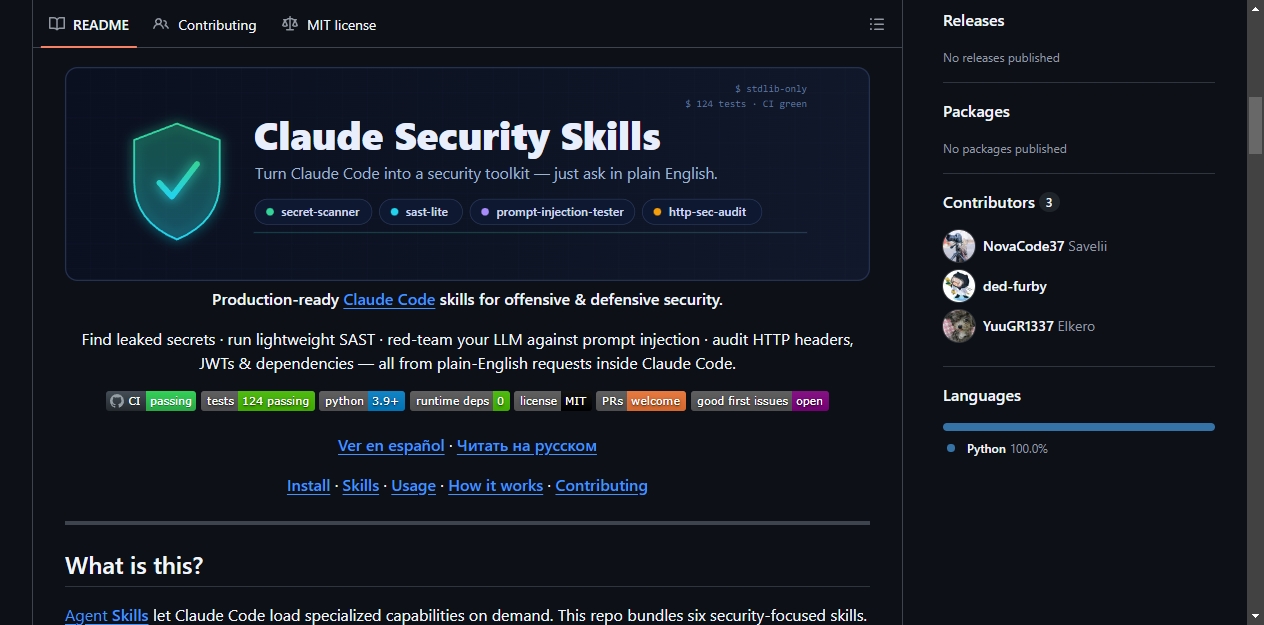Click the Contributors count badge 3

(1049, 202)
